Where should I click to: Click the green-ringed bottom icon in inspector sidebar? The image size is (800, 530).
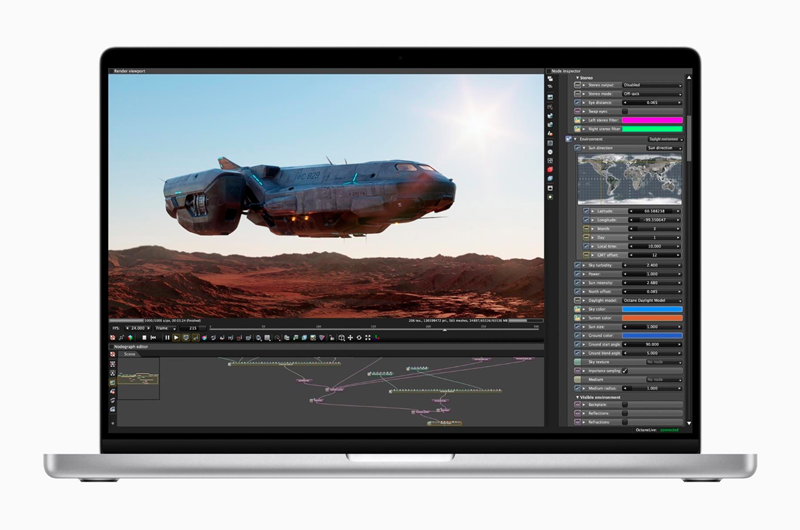click(x=550, y=197)
